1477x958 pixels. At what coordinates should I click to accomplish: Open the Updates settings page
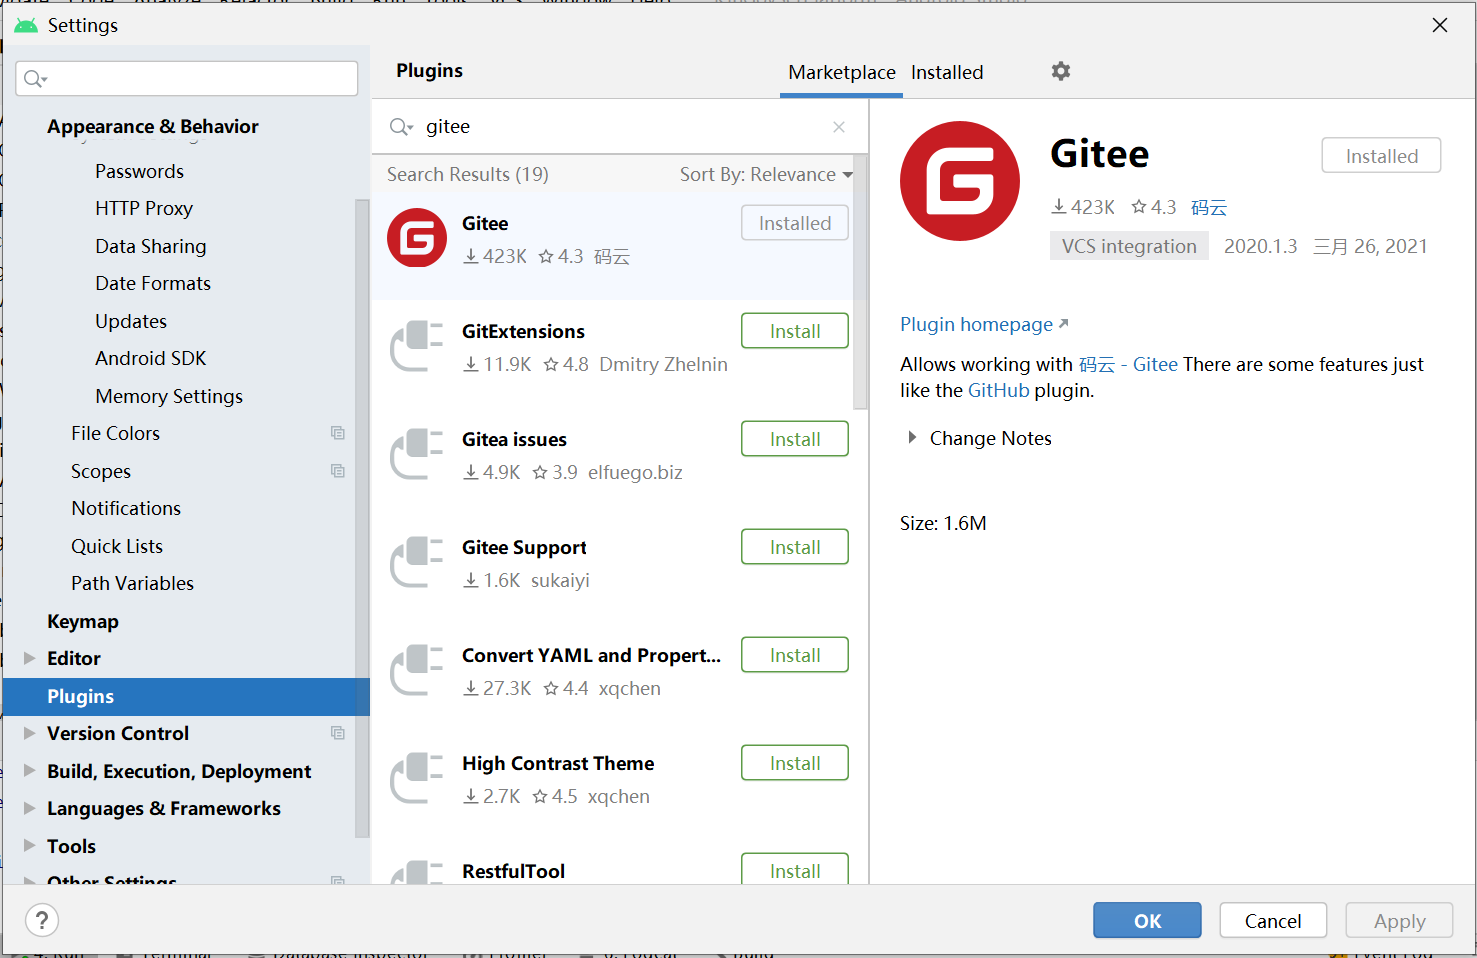[131, 321]
